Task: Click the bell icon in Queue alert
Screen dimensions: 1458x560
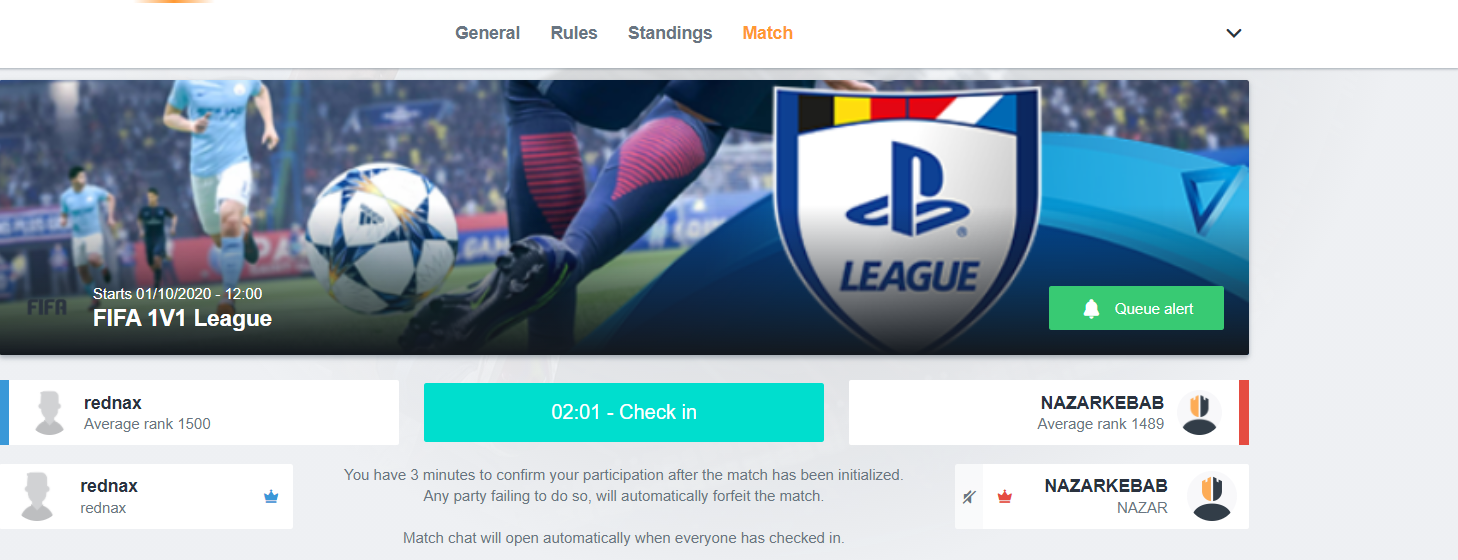Action: click(1091, 309)
